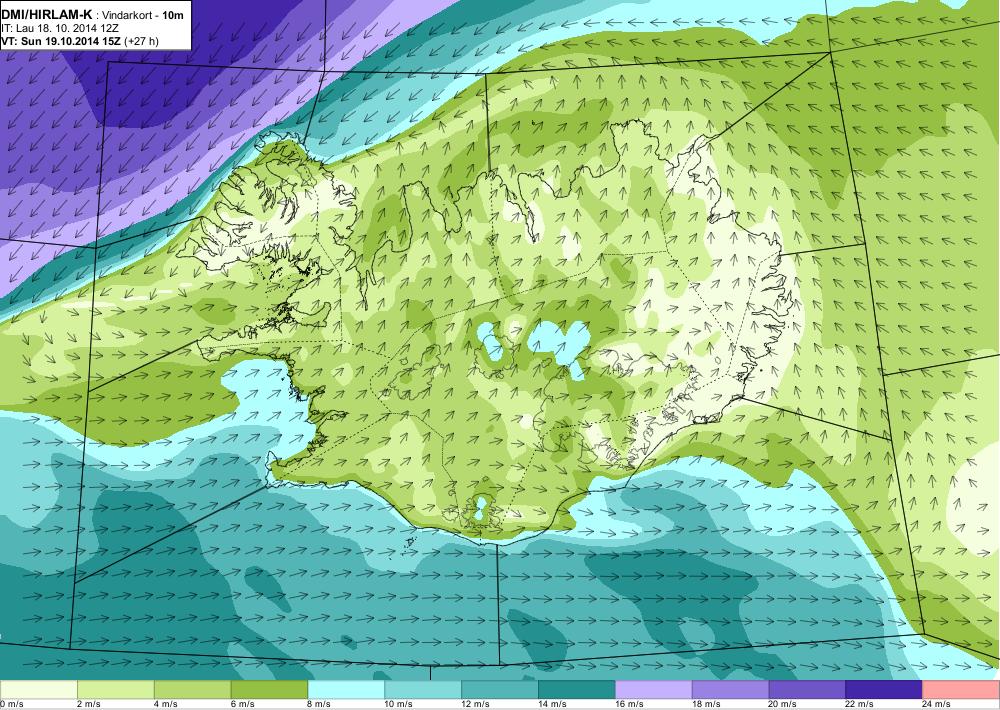Click the pink 24 m/s legend swatch

click(x=961, y=690)
